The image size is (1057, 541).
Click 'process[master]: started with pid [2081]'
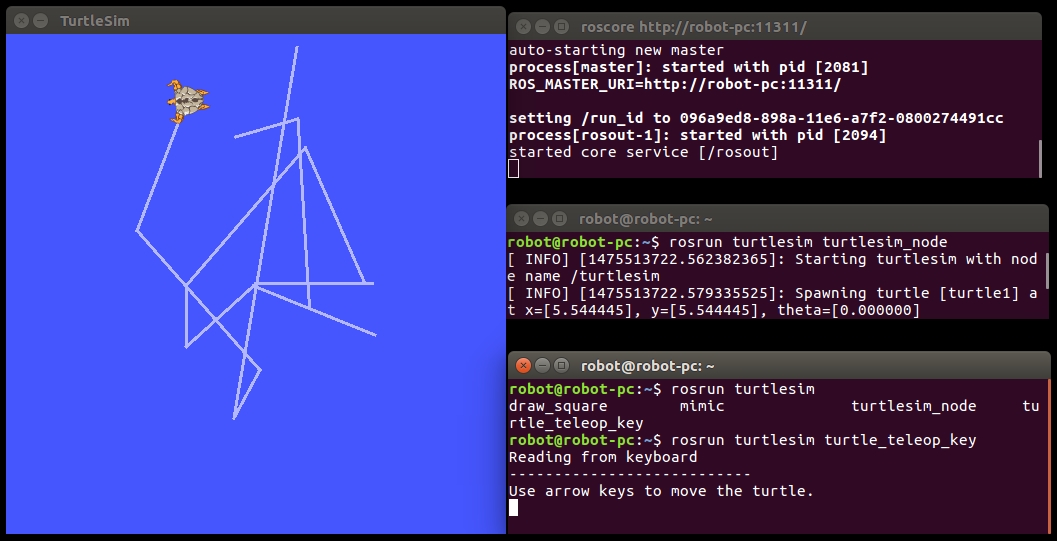click(688, 67)
